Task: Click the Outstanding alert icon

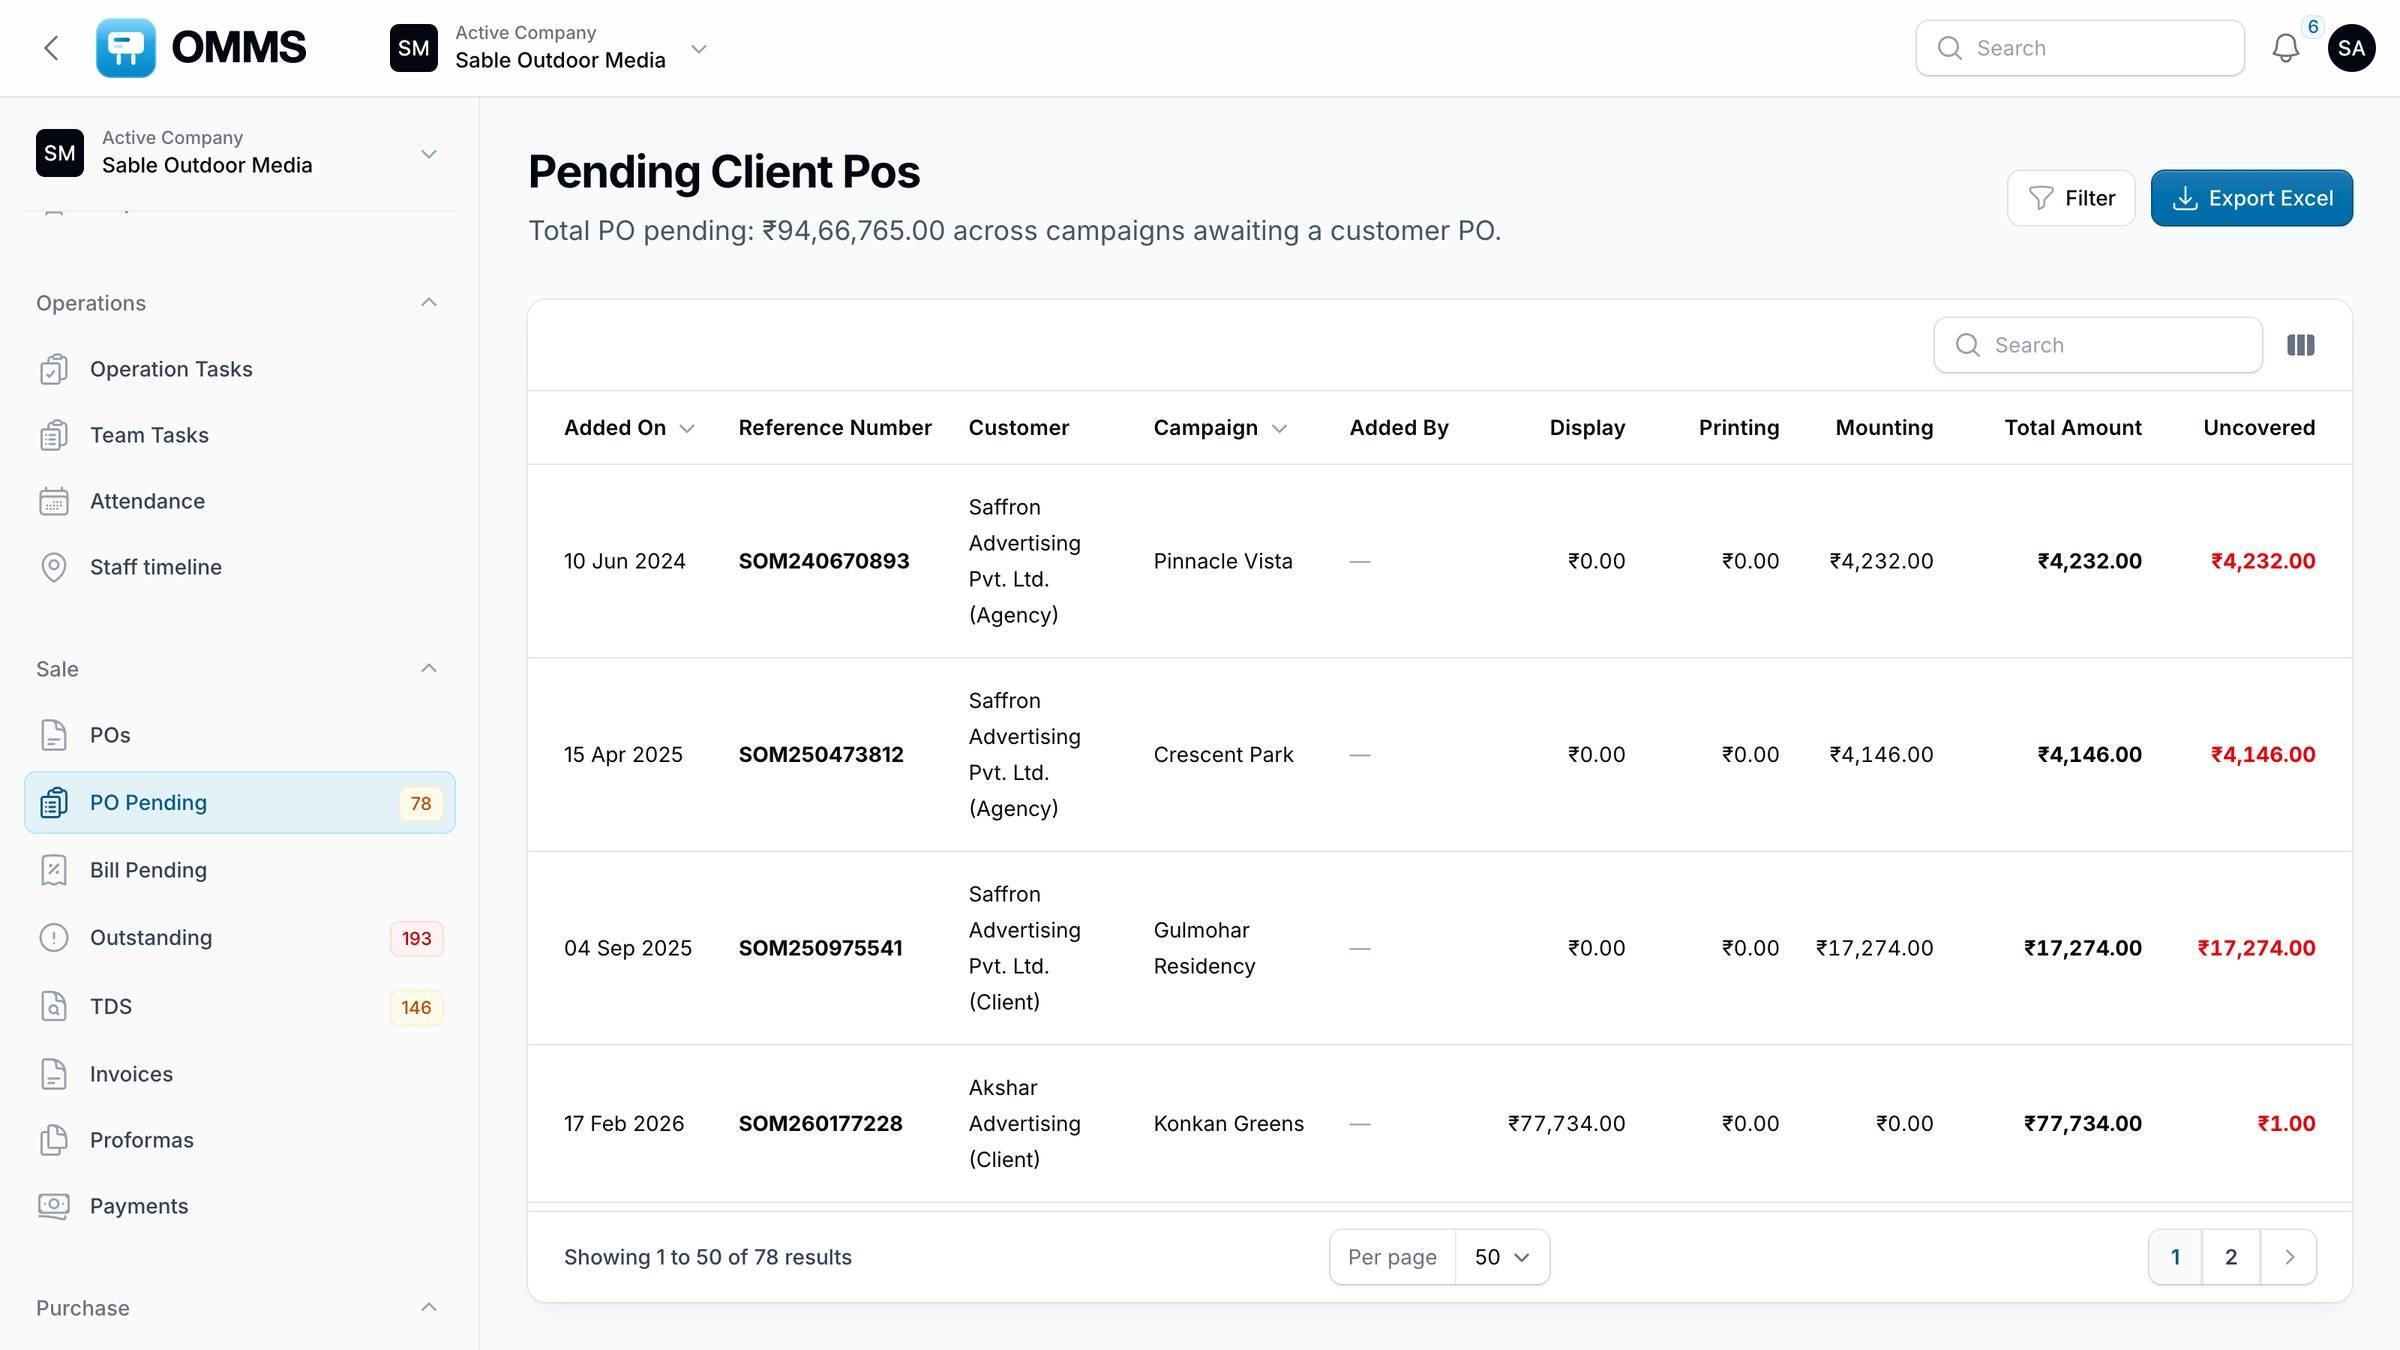Action: pos(54,938)
